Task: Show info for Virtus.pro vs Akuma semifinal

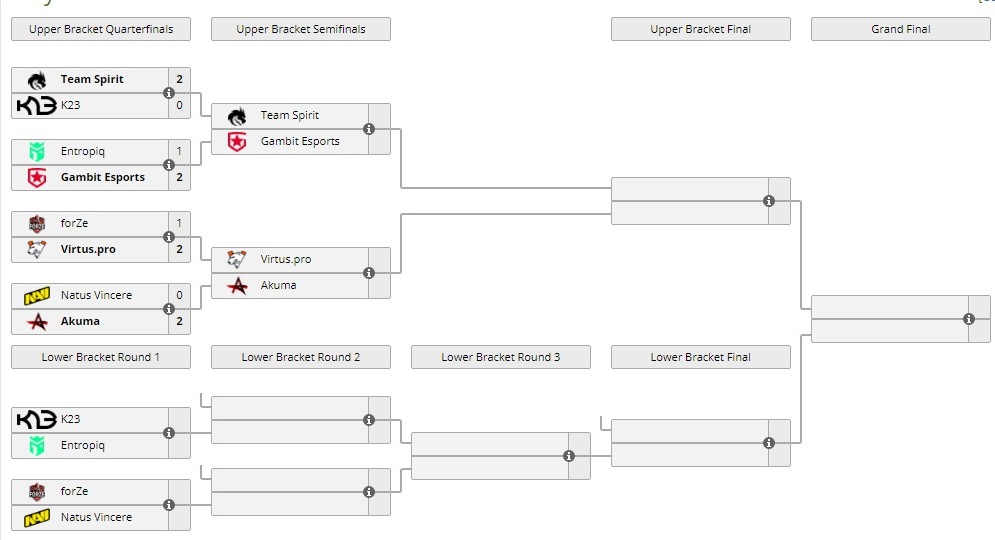Action: [x=369, y=273]
